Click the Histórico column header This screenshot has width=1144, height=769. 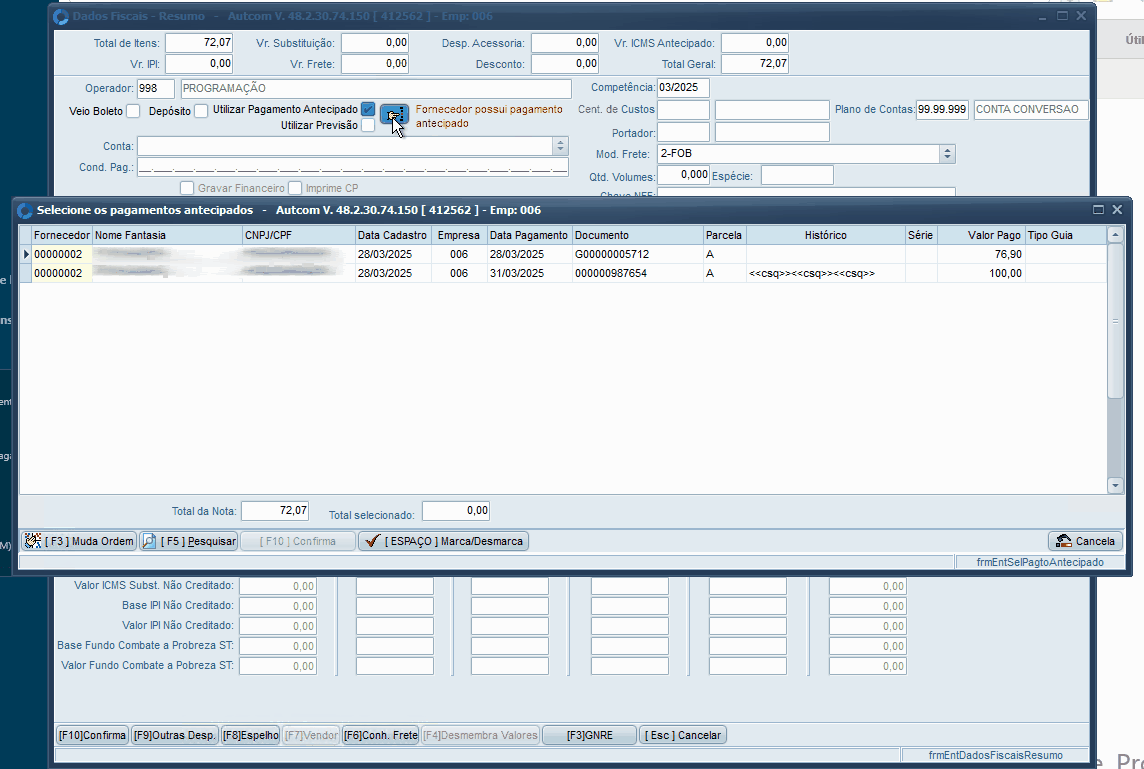826,236
